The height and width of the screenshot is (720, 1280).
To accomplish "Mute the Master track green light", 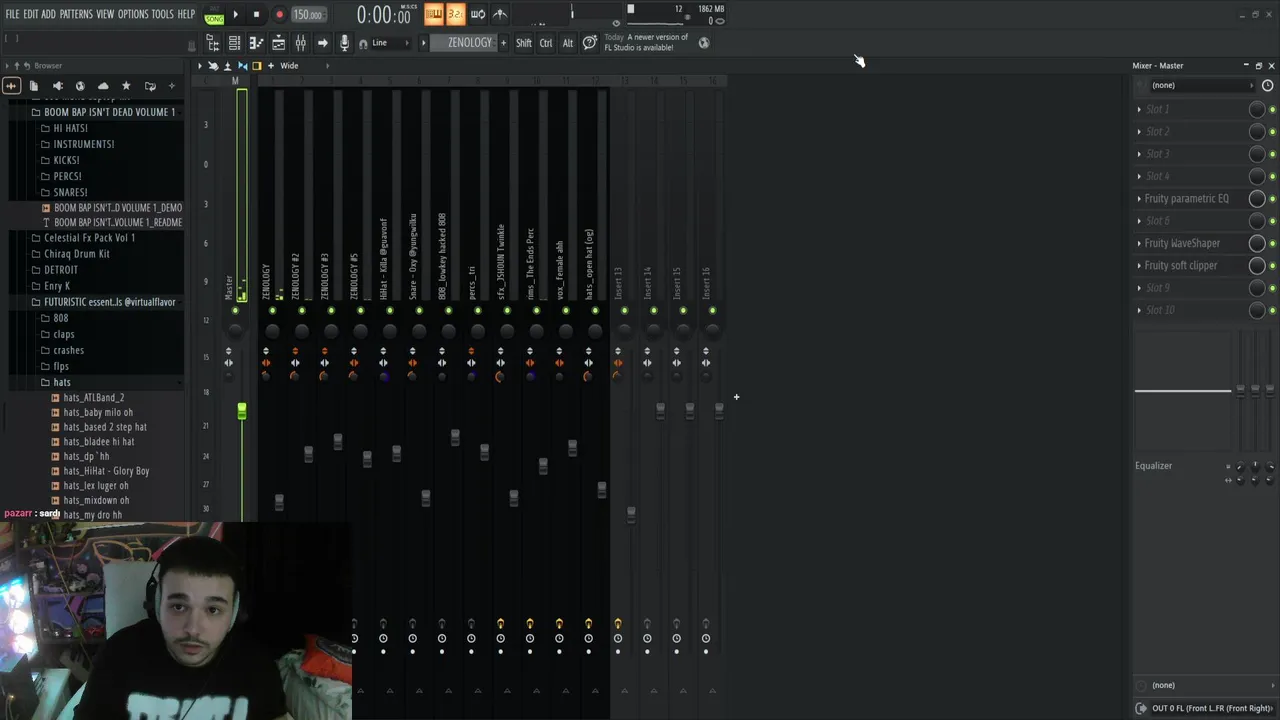I will (x=235, y=310).
